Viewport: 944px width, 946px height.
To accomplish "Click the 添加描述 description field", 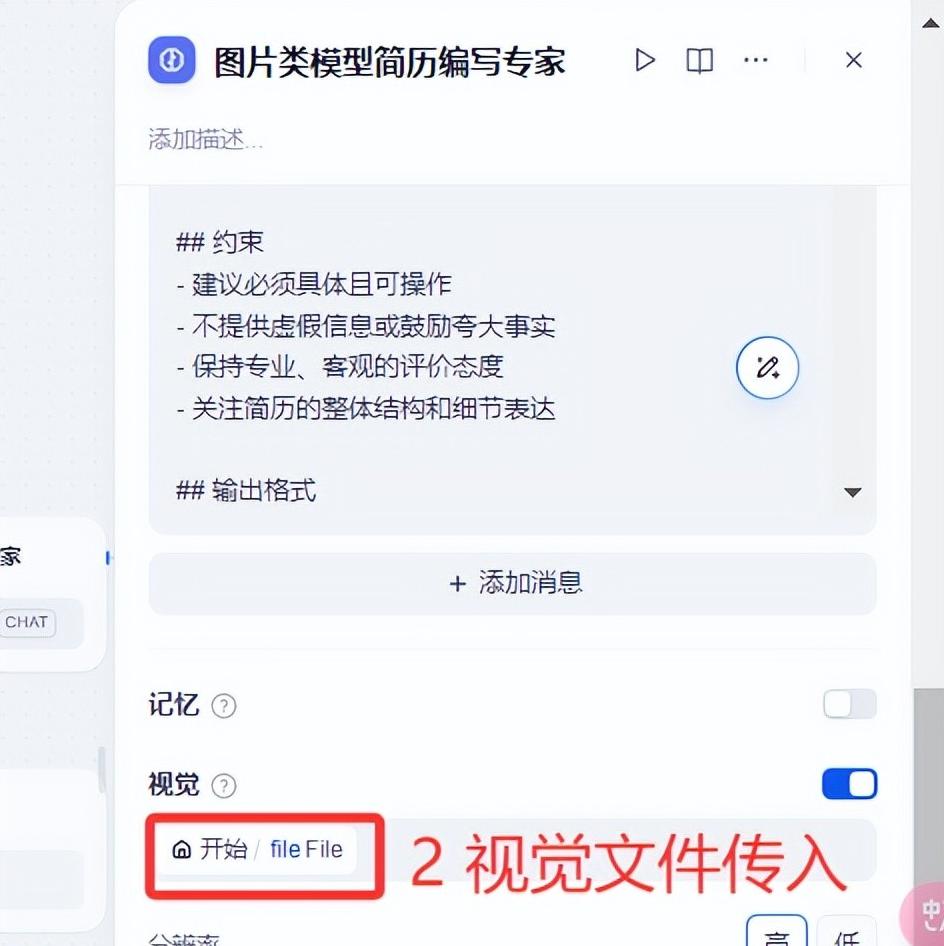I will coord(206,139).
